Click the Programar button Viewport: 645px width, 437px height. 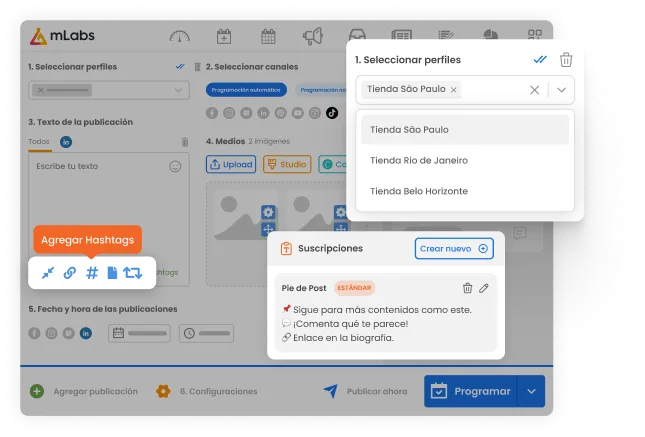472,391
